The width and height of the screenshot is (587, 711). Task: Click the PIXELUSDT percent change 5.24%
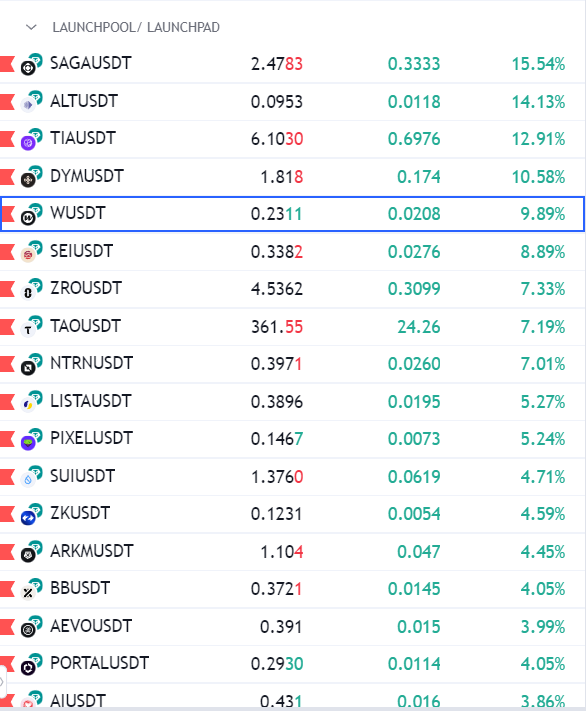[543, 439]
